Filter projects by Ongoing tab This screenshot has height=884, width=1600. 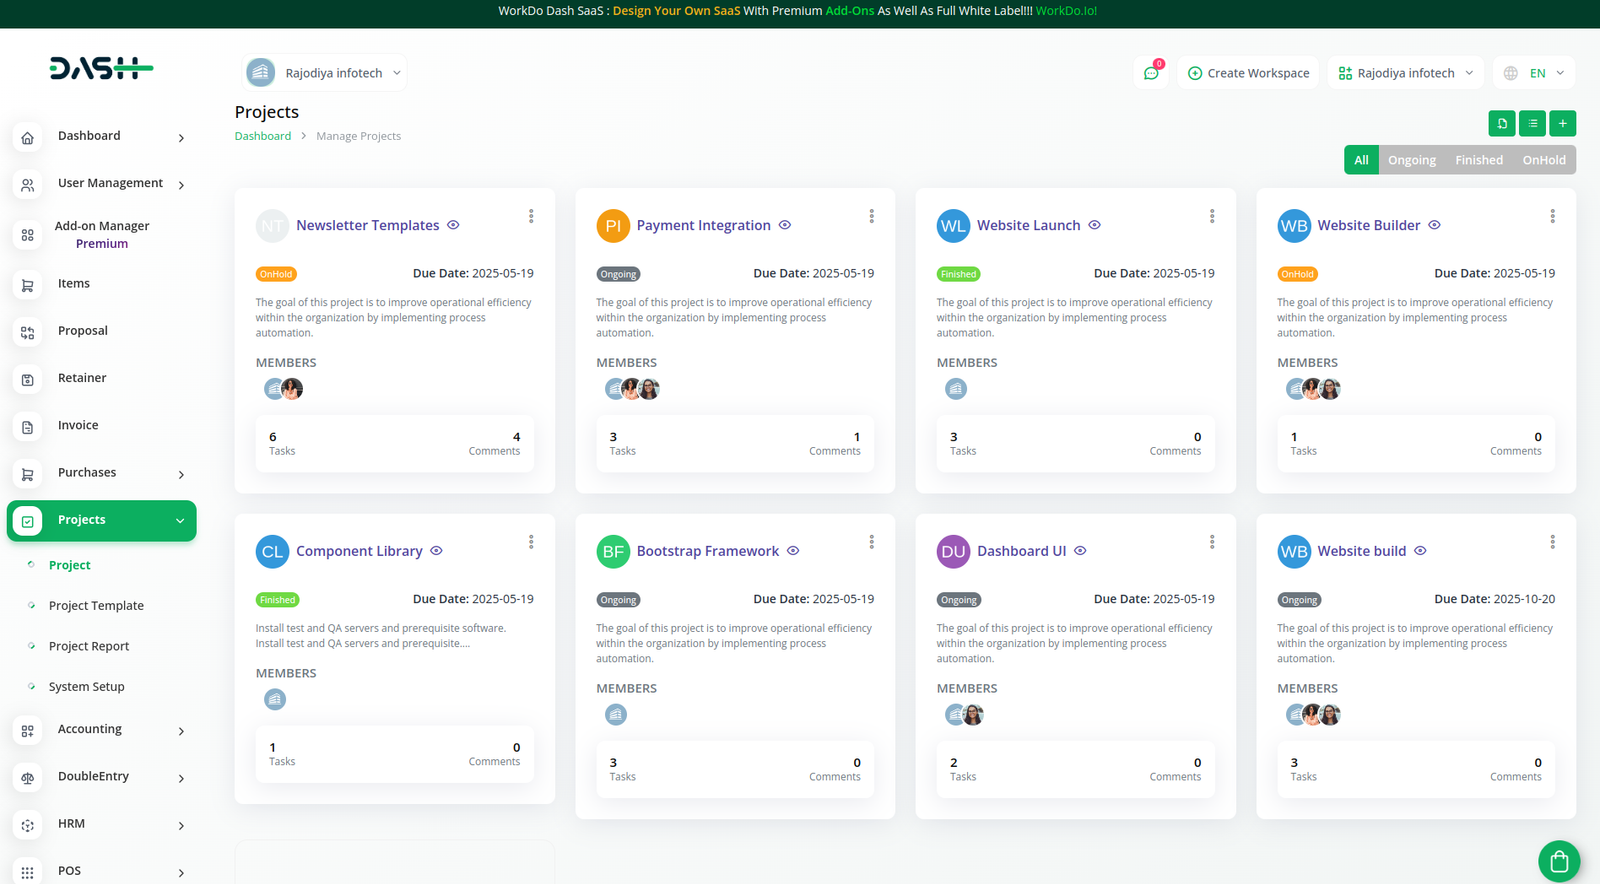[x=1411, y=160]
